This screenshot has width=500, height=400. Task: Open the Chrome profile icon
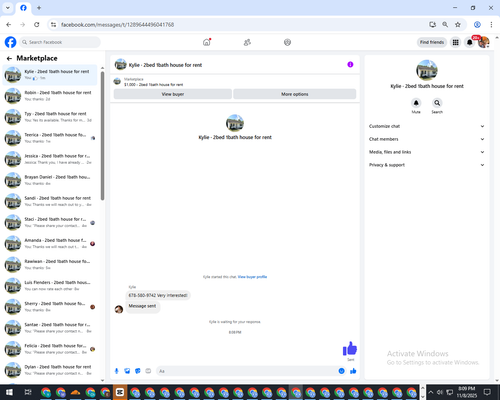coord(477,25)
